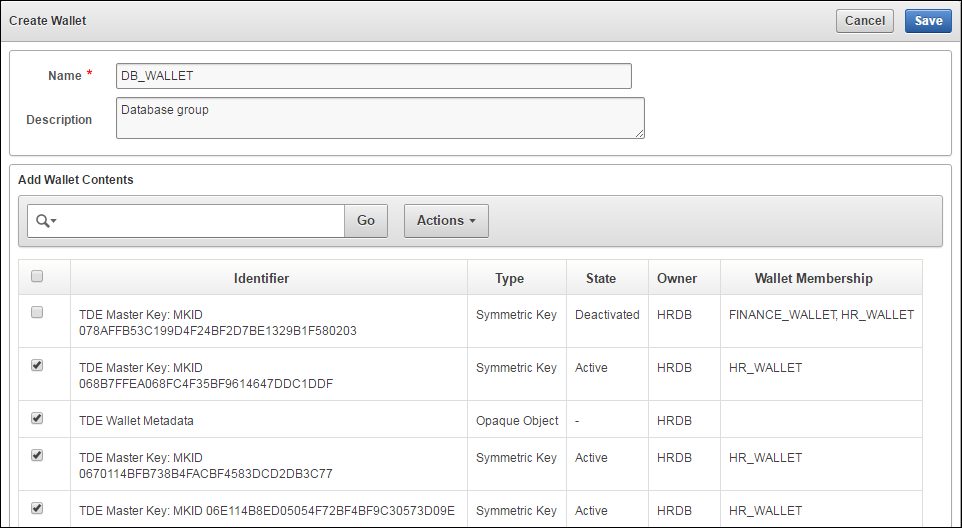Sort by the Identifier column header
The width and height of the screenshot is (962, 528).
261,278
